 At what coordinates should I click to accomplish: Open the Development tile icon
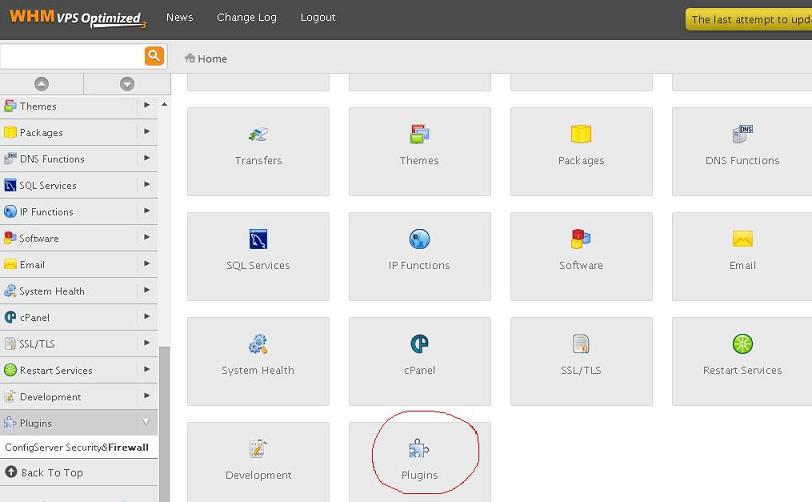pyautogui.click(x=258, y=449)
